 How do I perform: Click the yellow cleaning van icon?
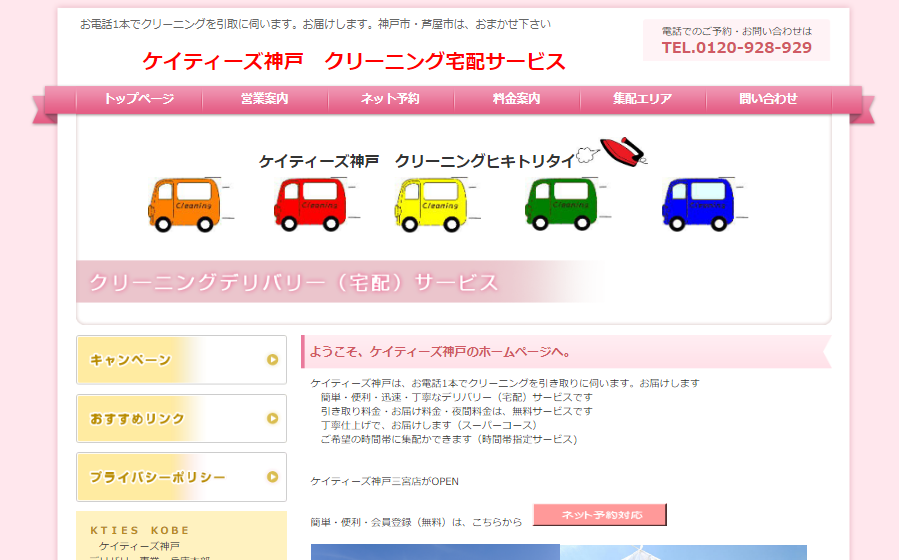pyautogui.click(x=431, y=205)
